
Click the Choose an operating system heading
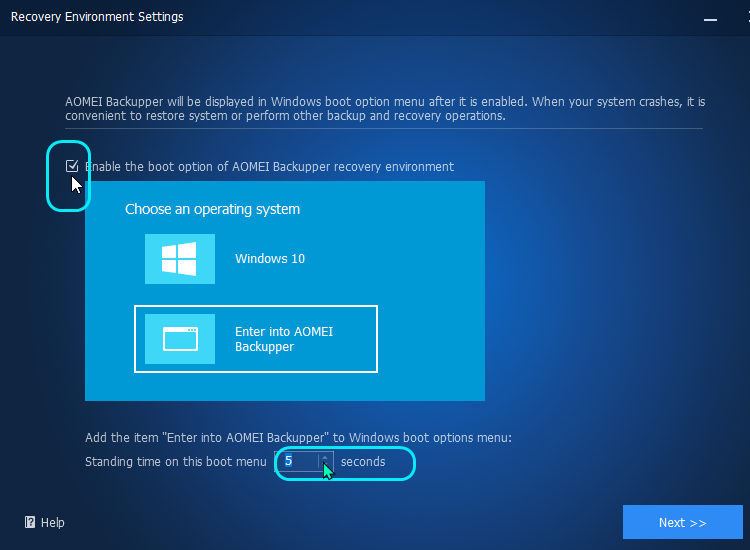pos(212,209)
